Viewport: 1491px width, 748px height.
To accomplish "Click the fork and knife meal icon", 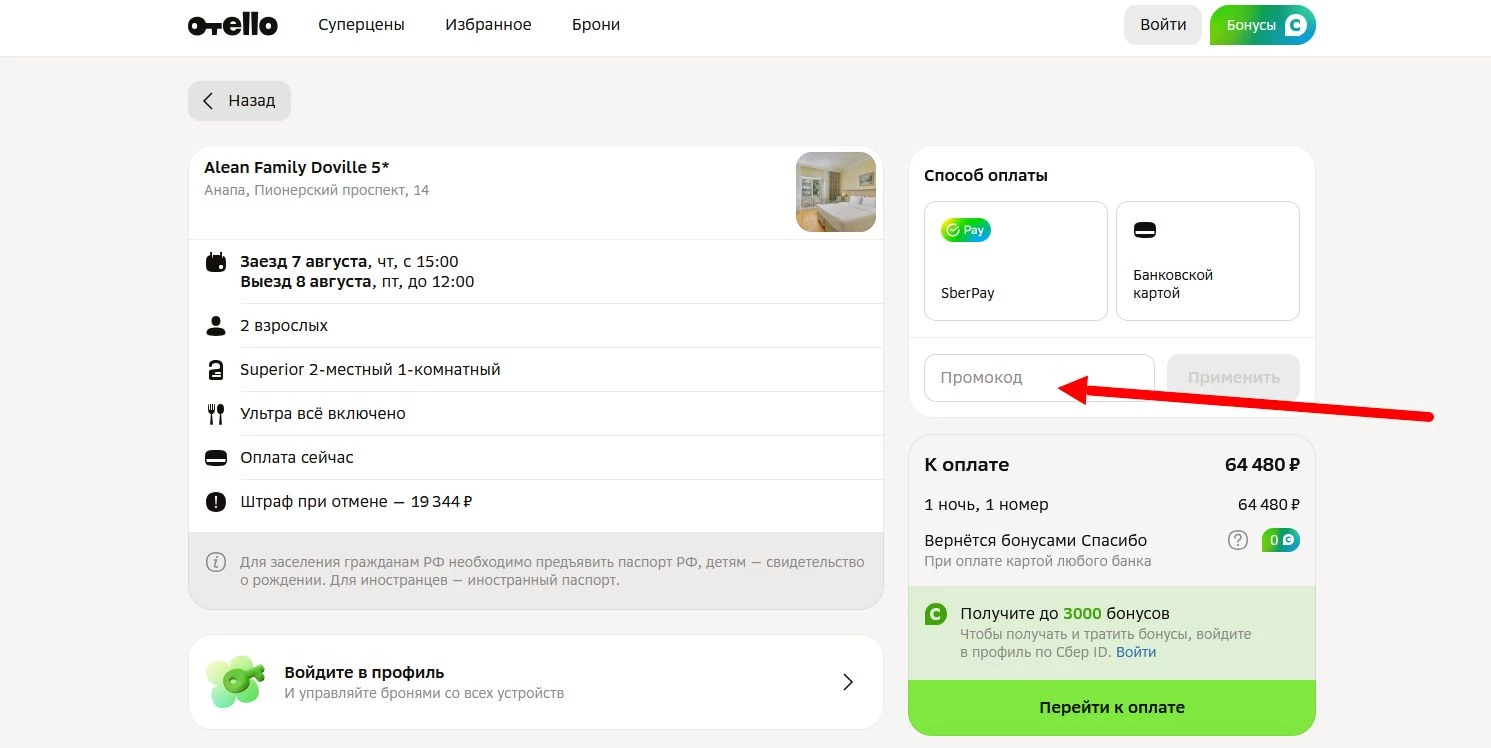I will pos(215,414).
